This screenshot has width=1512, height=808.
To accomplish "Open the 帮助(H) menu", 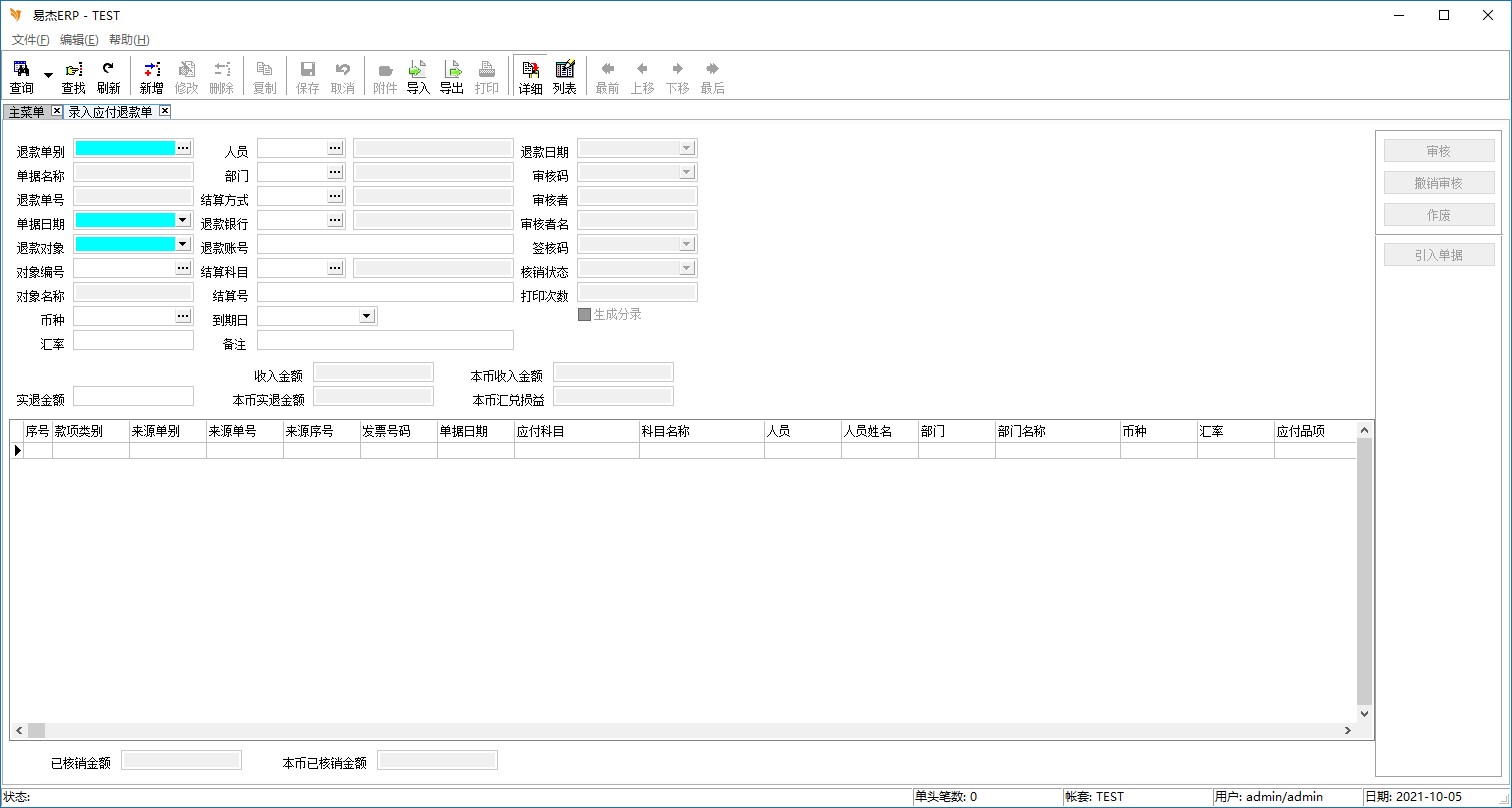I will [129, 40].
